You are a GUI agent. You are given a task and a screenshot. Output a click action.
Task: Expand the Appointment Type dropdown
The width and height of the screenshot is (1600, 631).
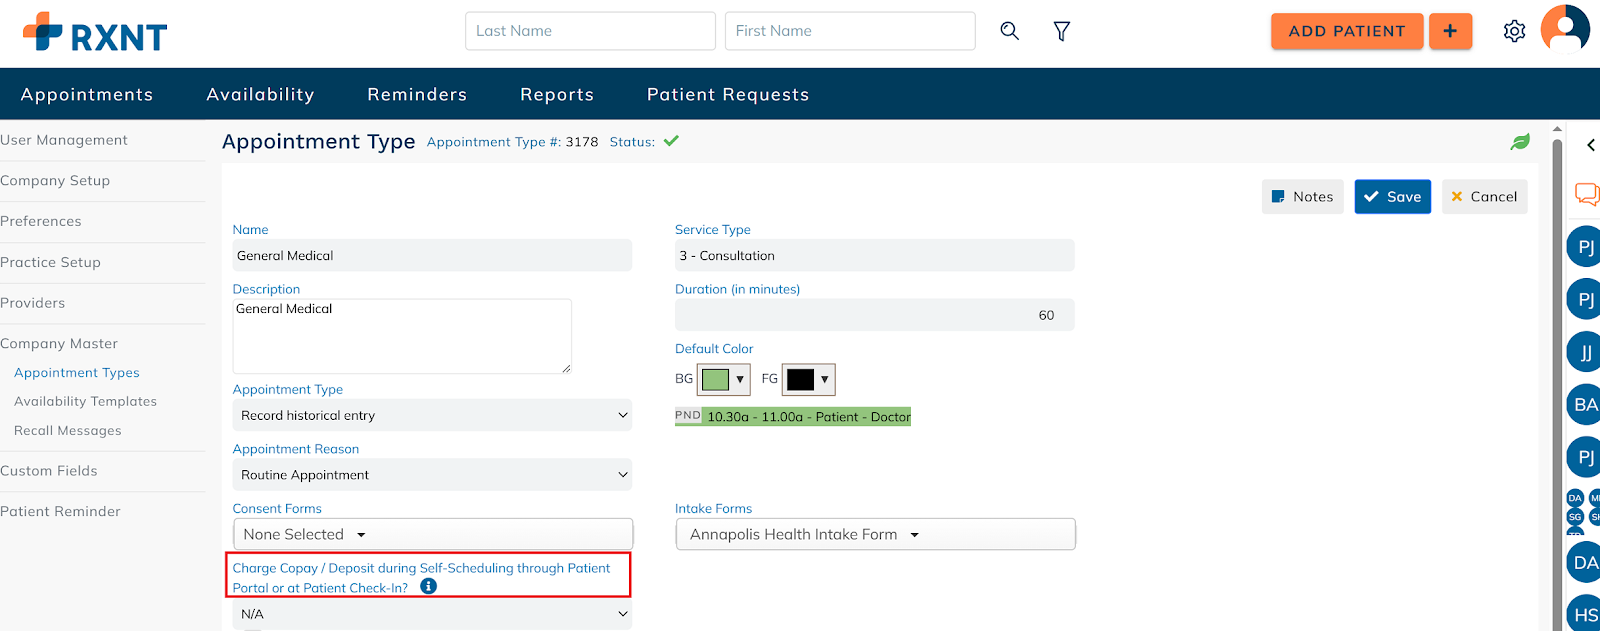(433, 415)
